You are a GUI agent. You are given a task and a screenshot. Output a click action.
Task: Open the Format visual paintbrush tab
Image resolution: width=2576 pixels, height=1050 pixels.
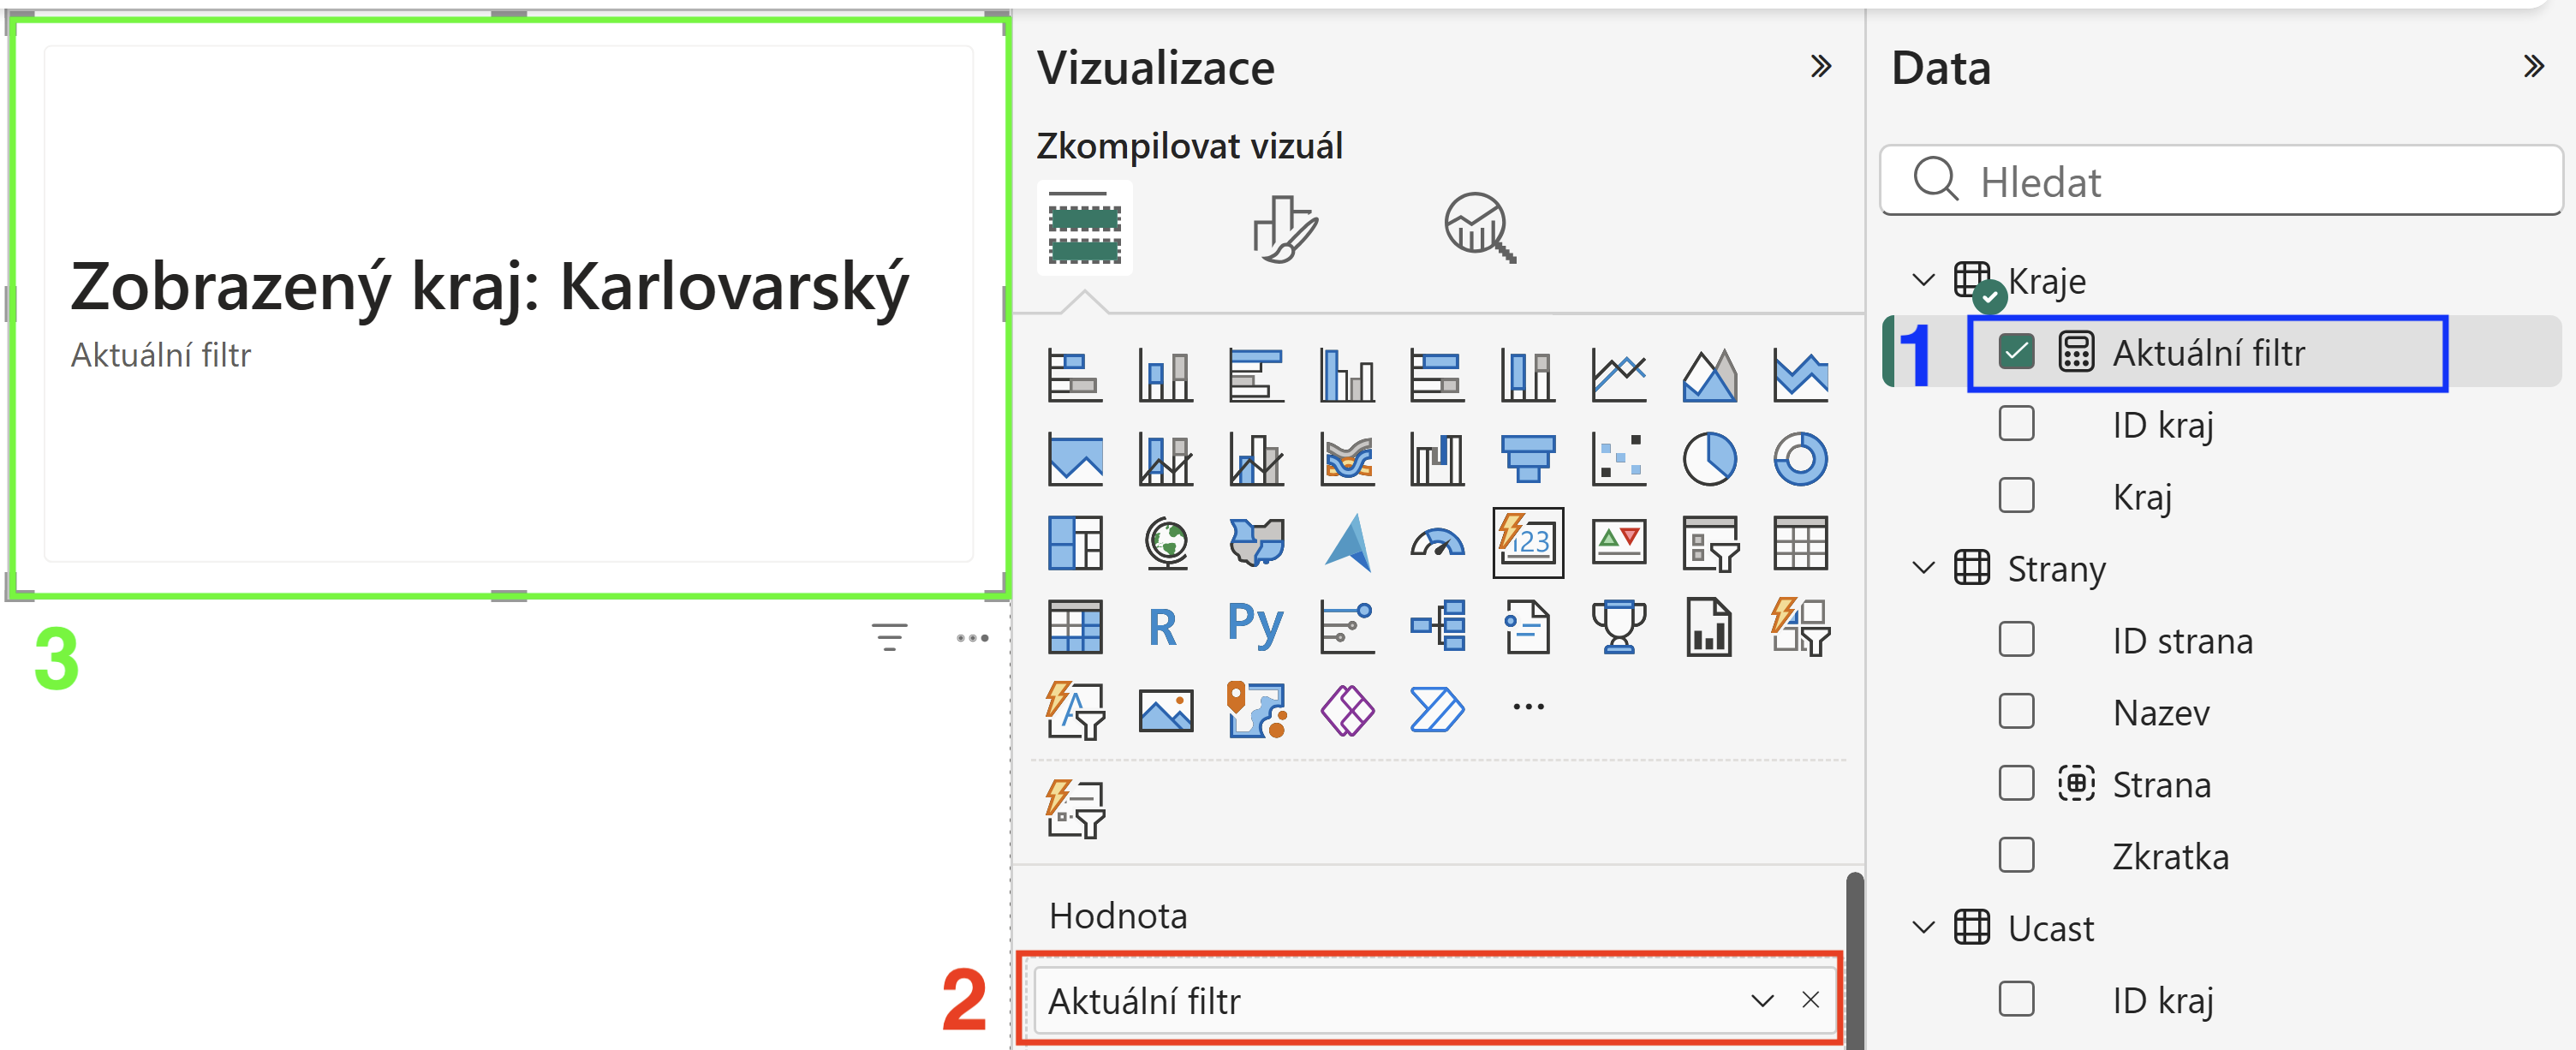point(1285,229)
